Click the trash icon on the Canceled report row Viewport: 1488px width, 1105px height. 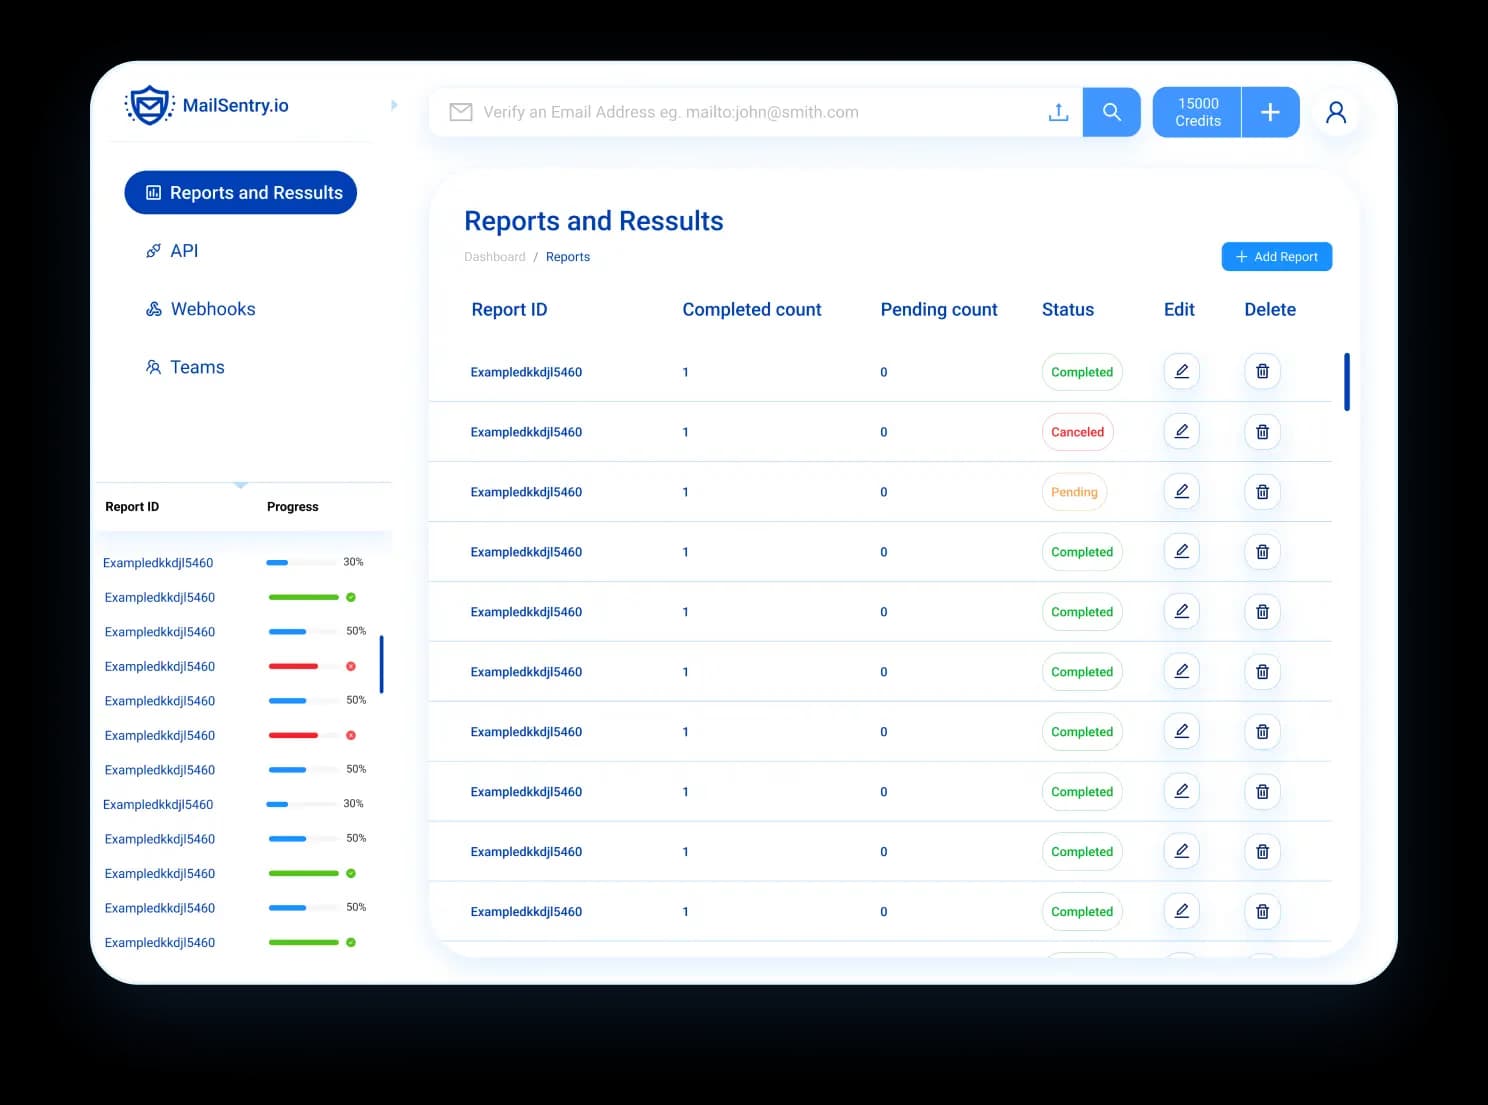point(1262,431)
